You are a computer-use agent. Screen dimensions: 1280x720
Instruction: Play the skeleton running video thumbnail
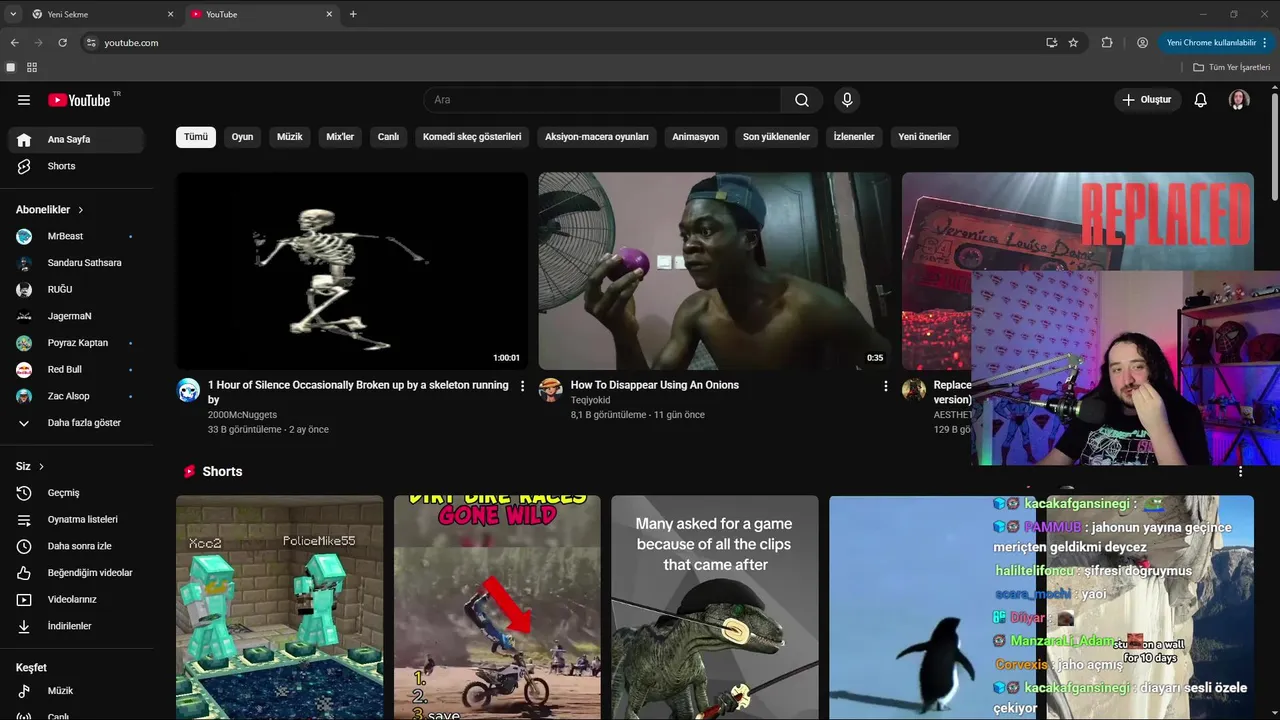click(x=352, y=271)
